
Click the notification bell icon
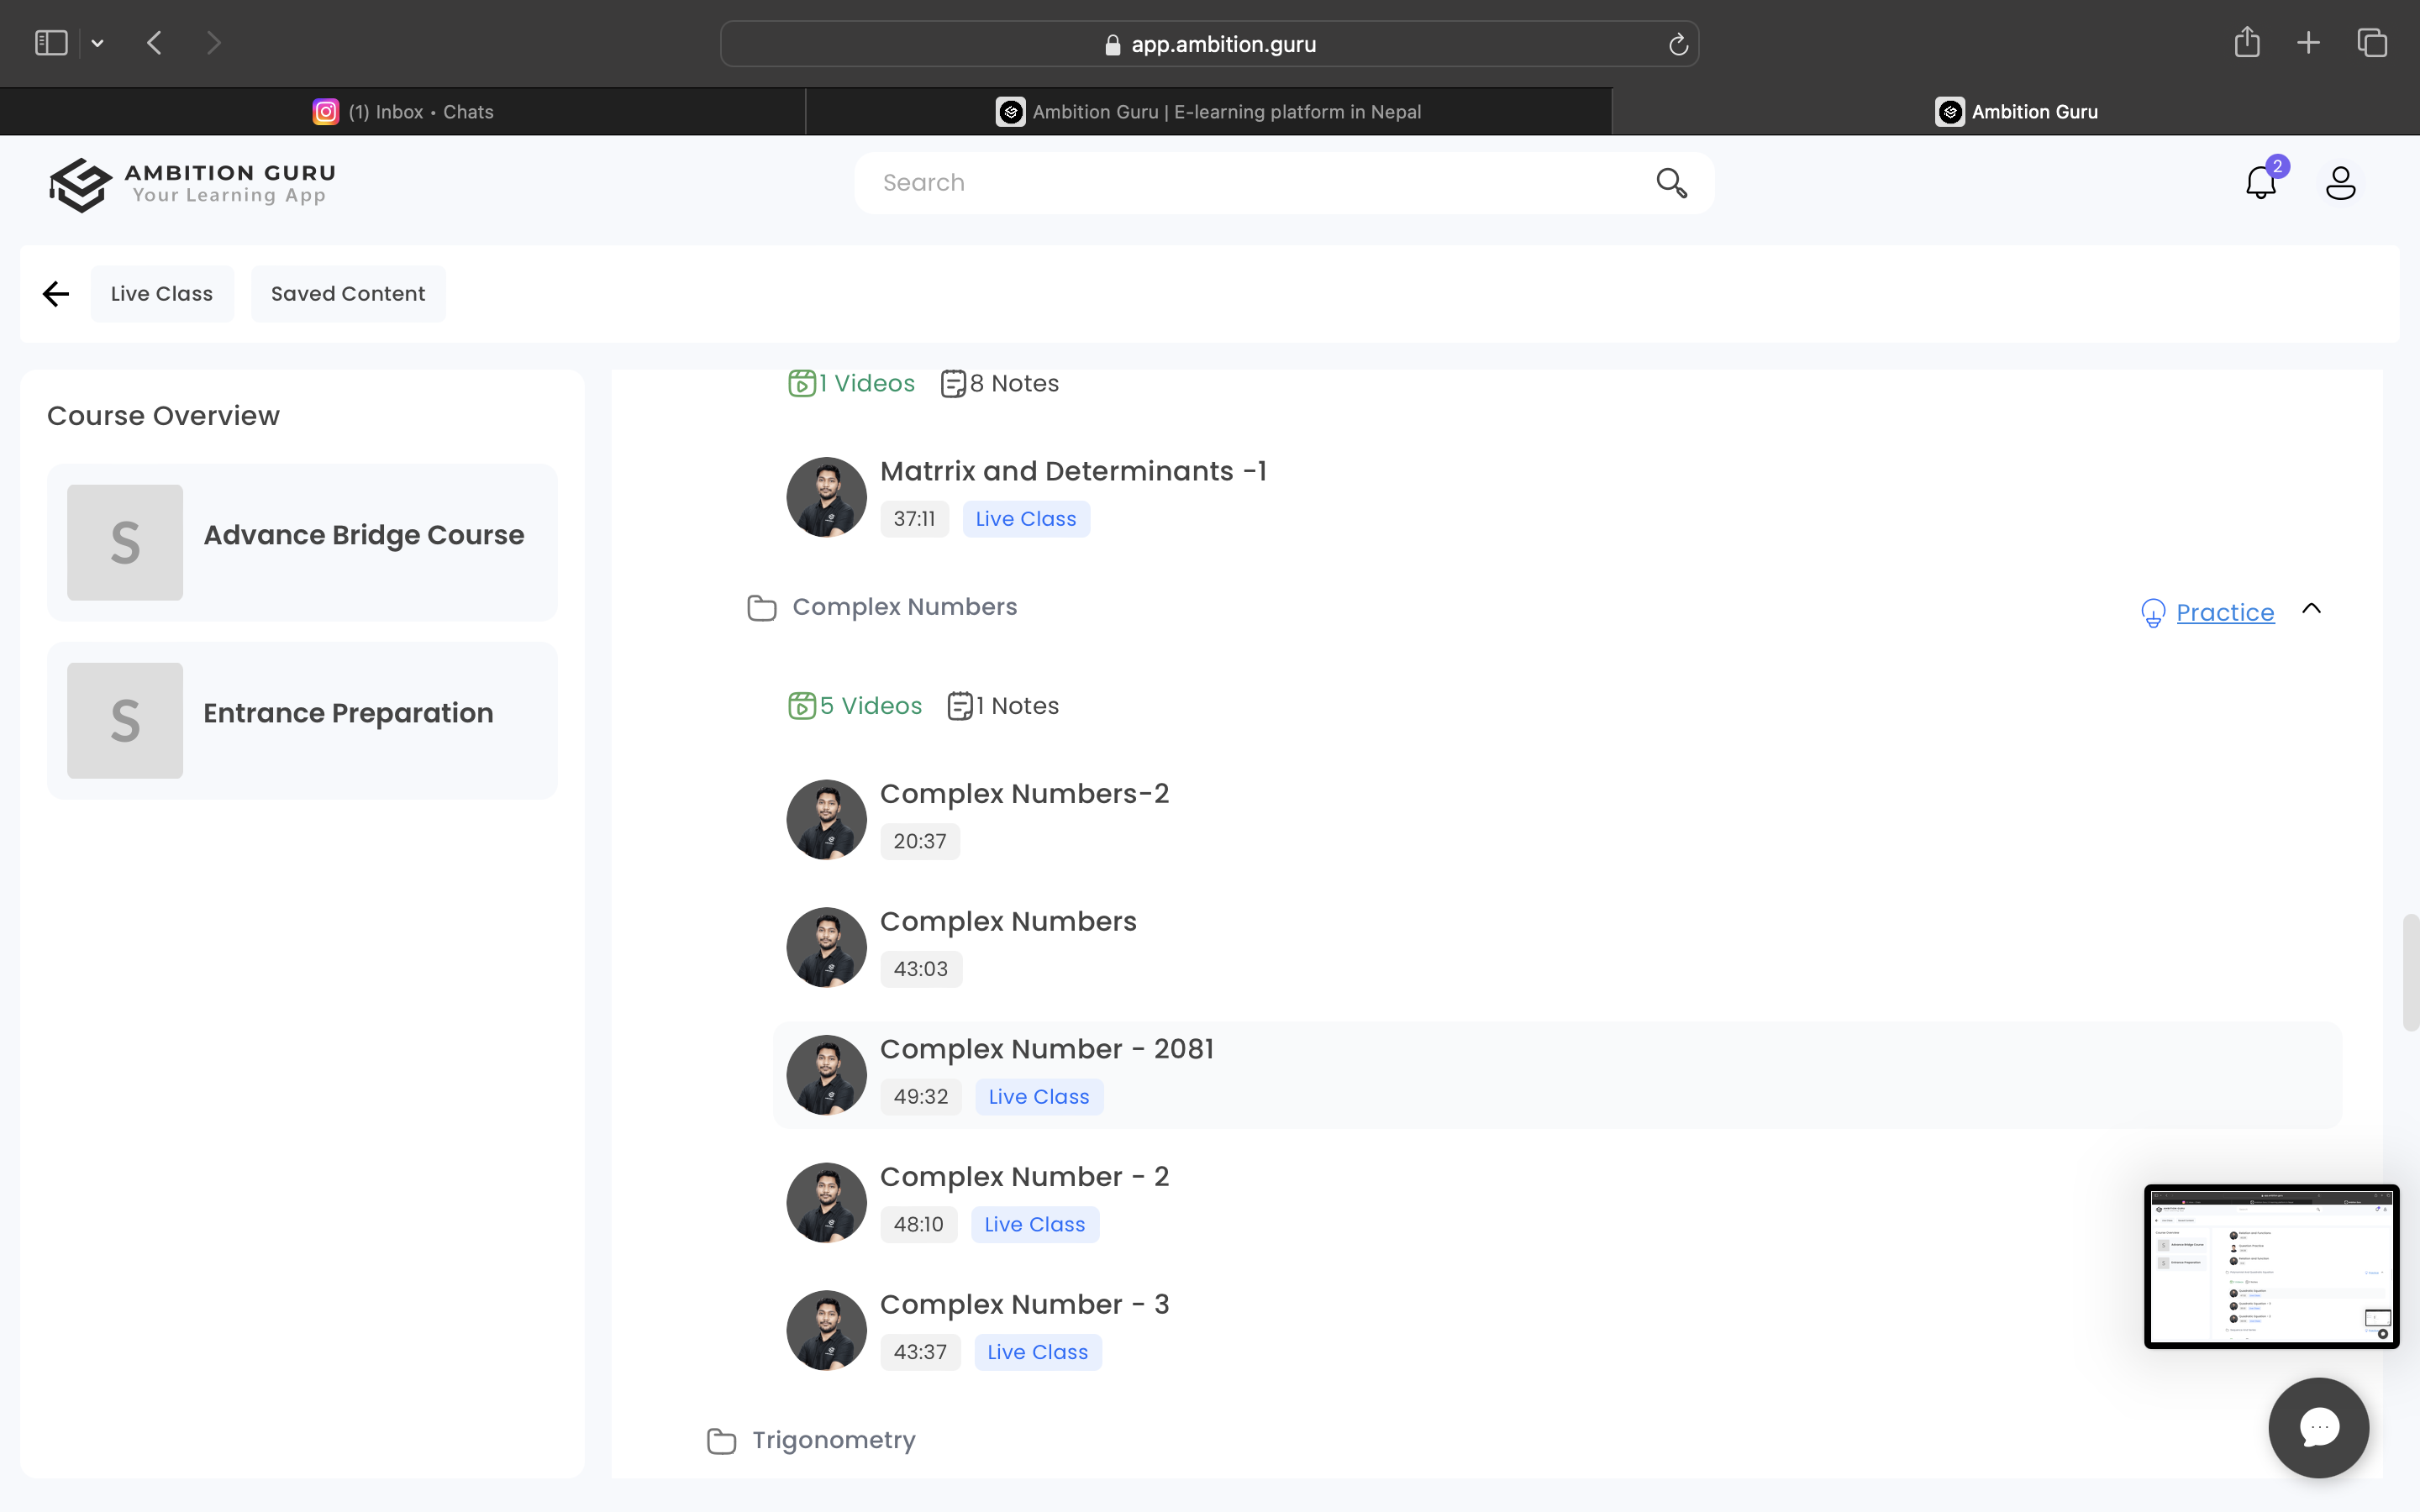(2260, 183)
